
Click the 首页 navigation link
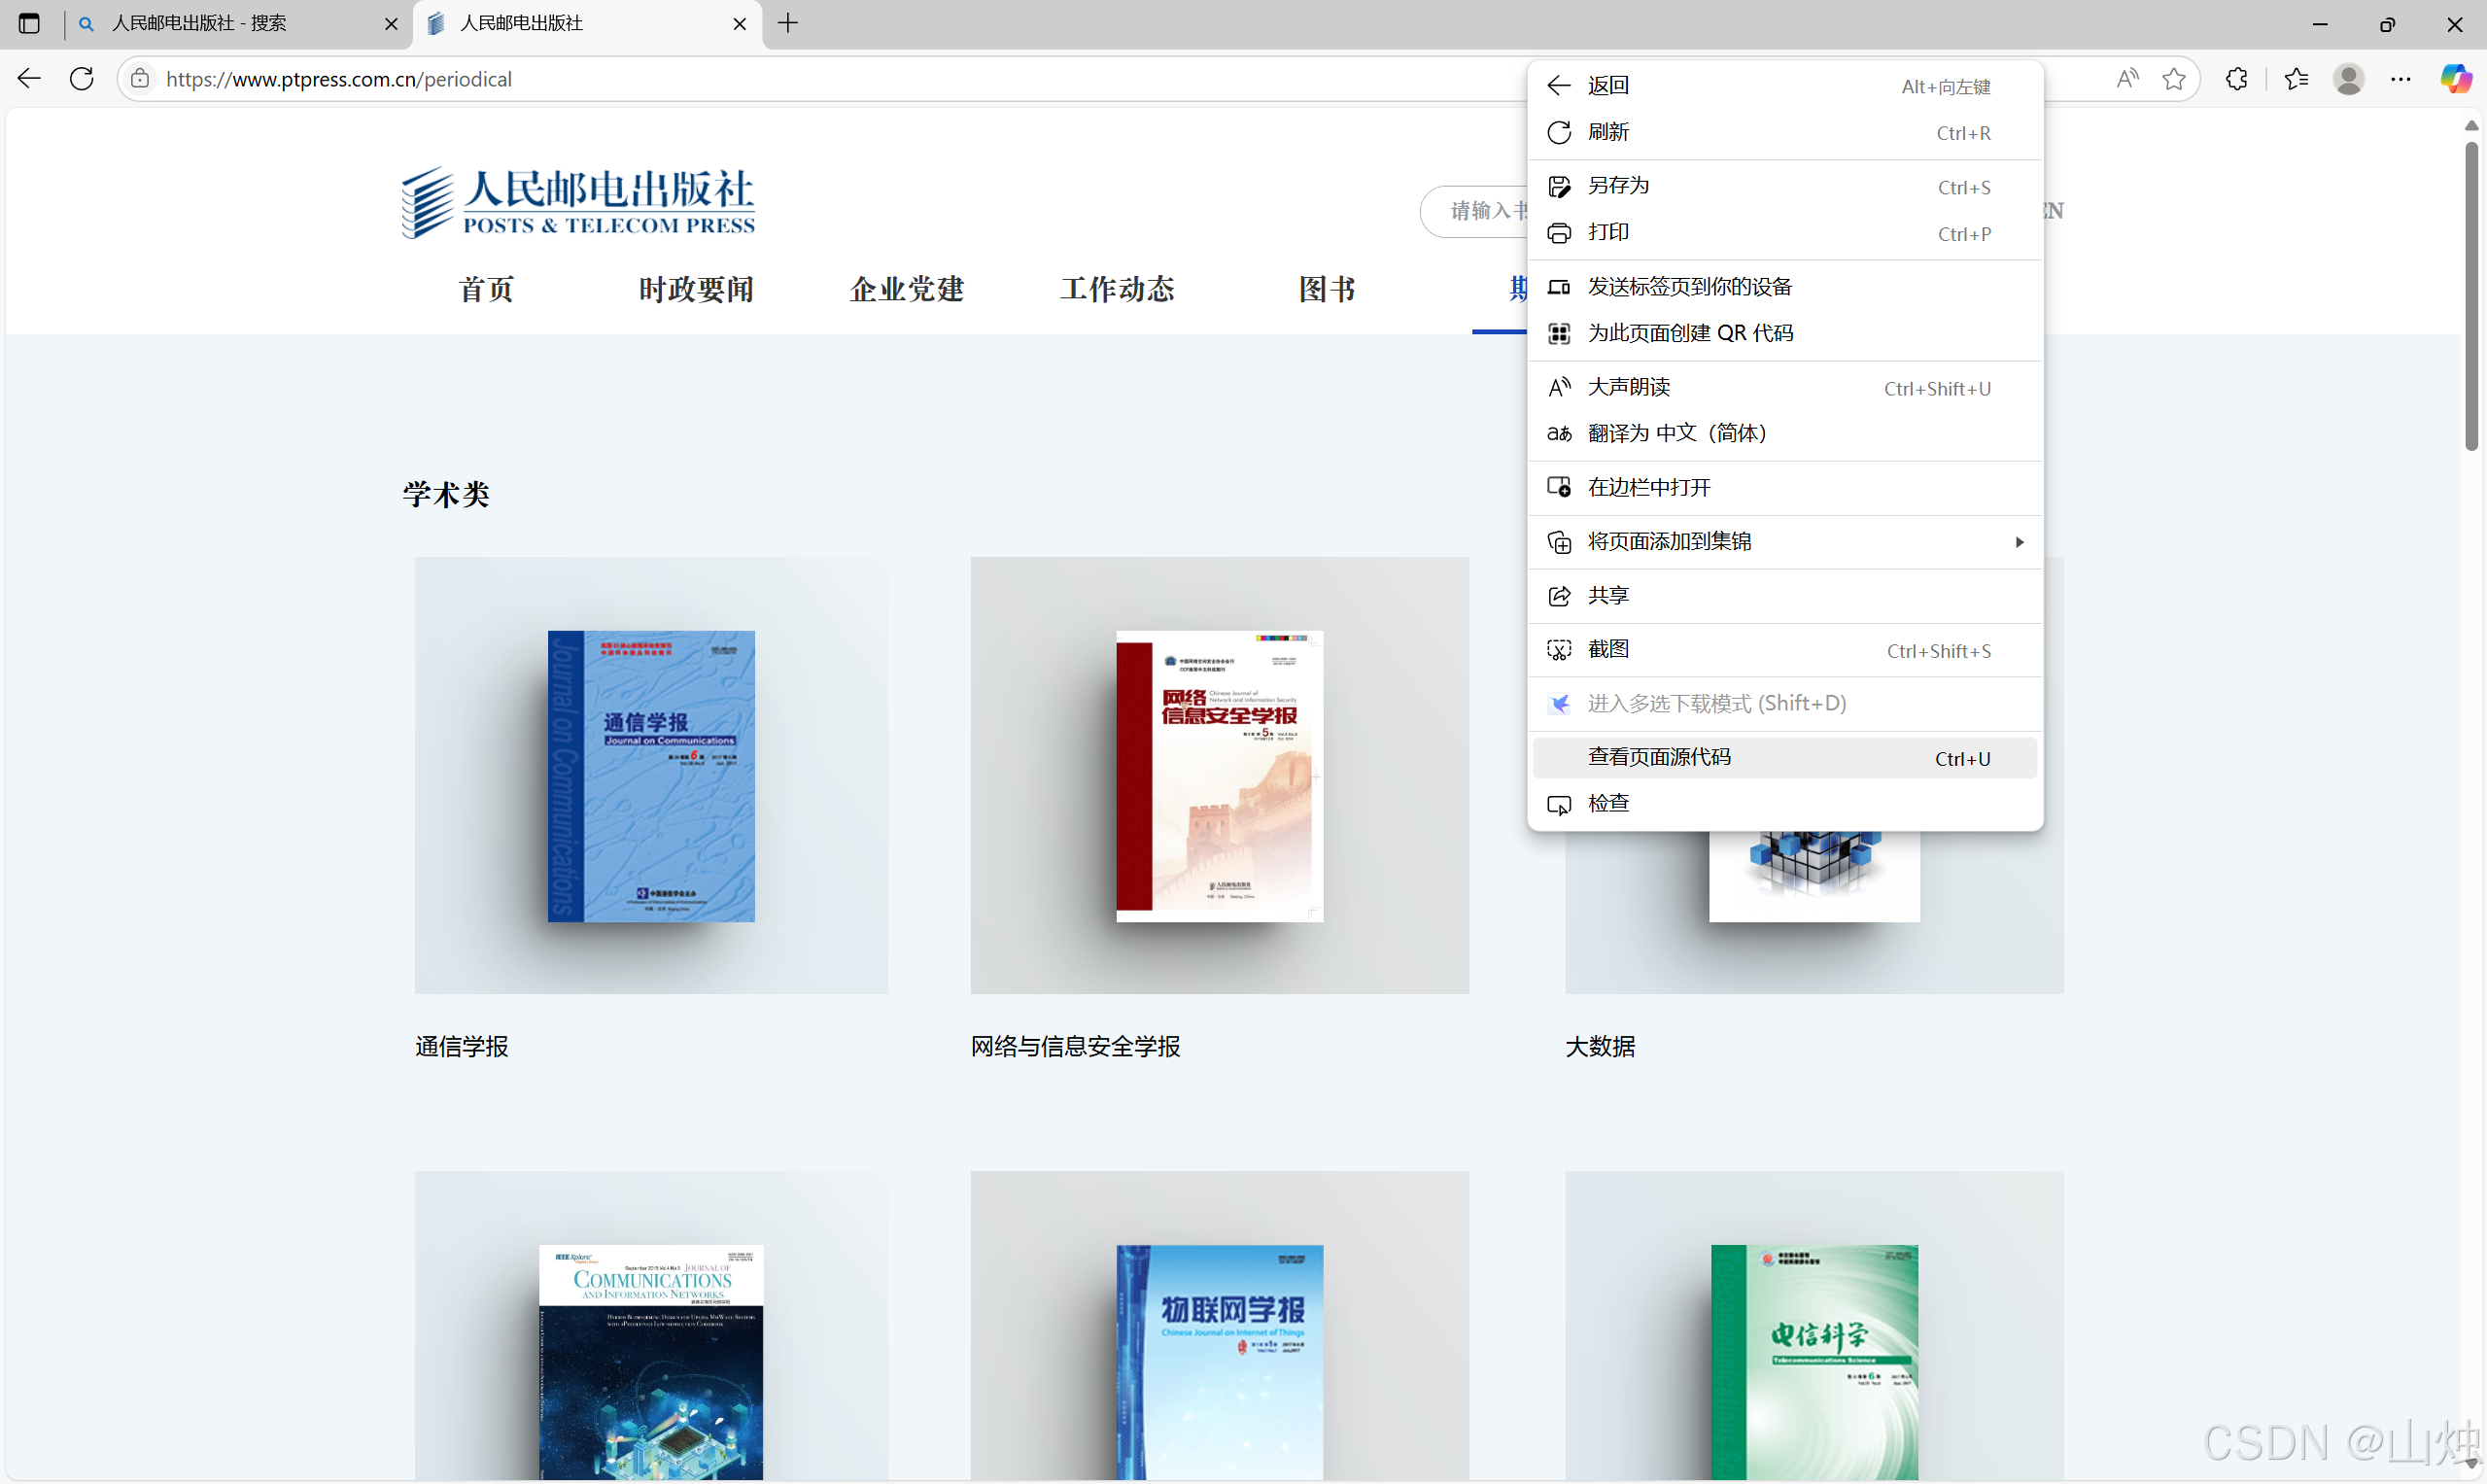(486, 289)
